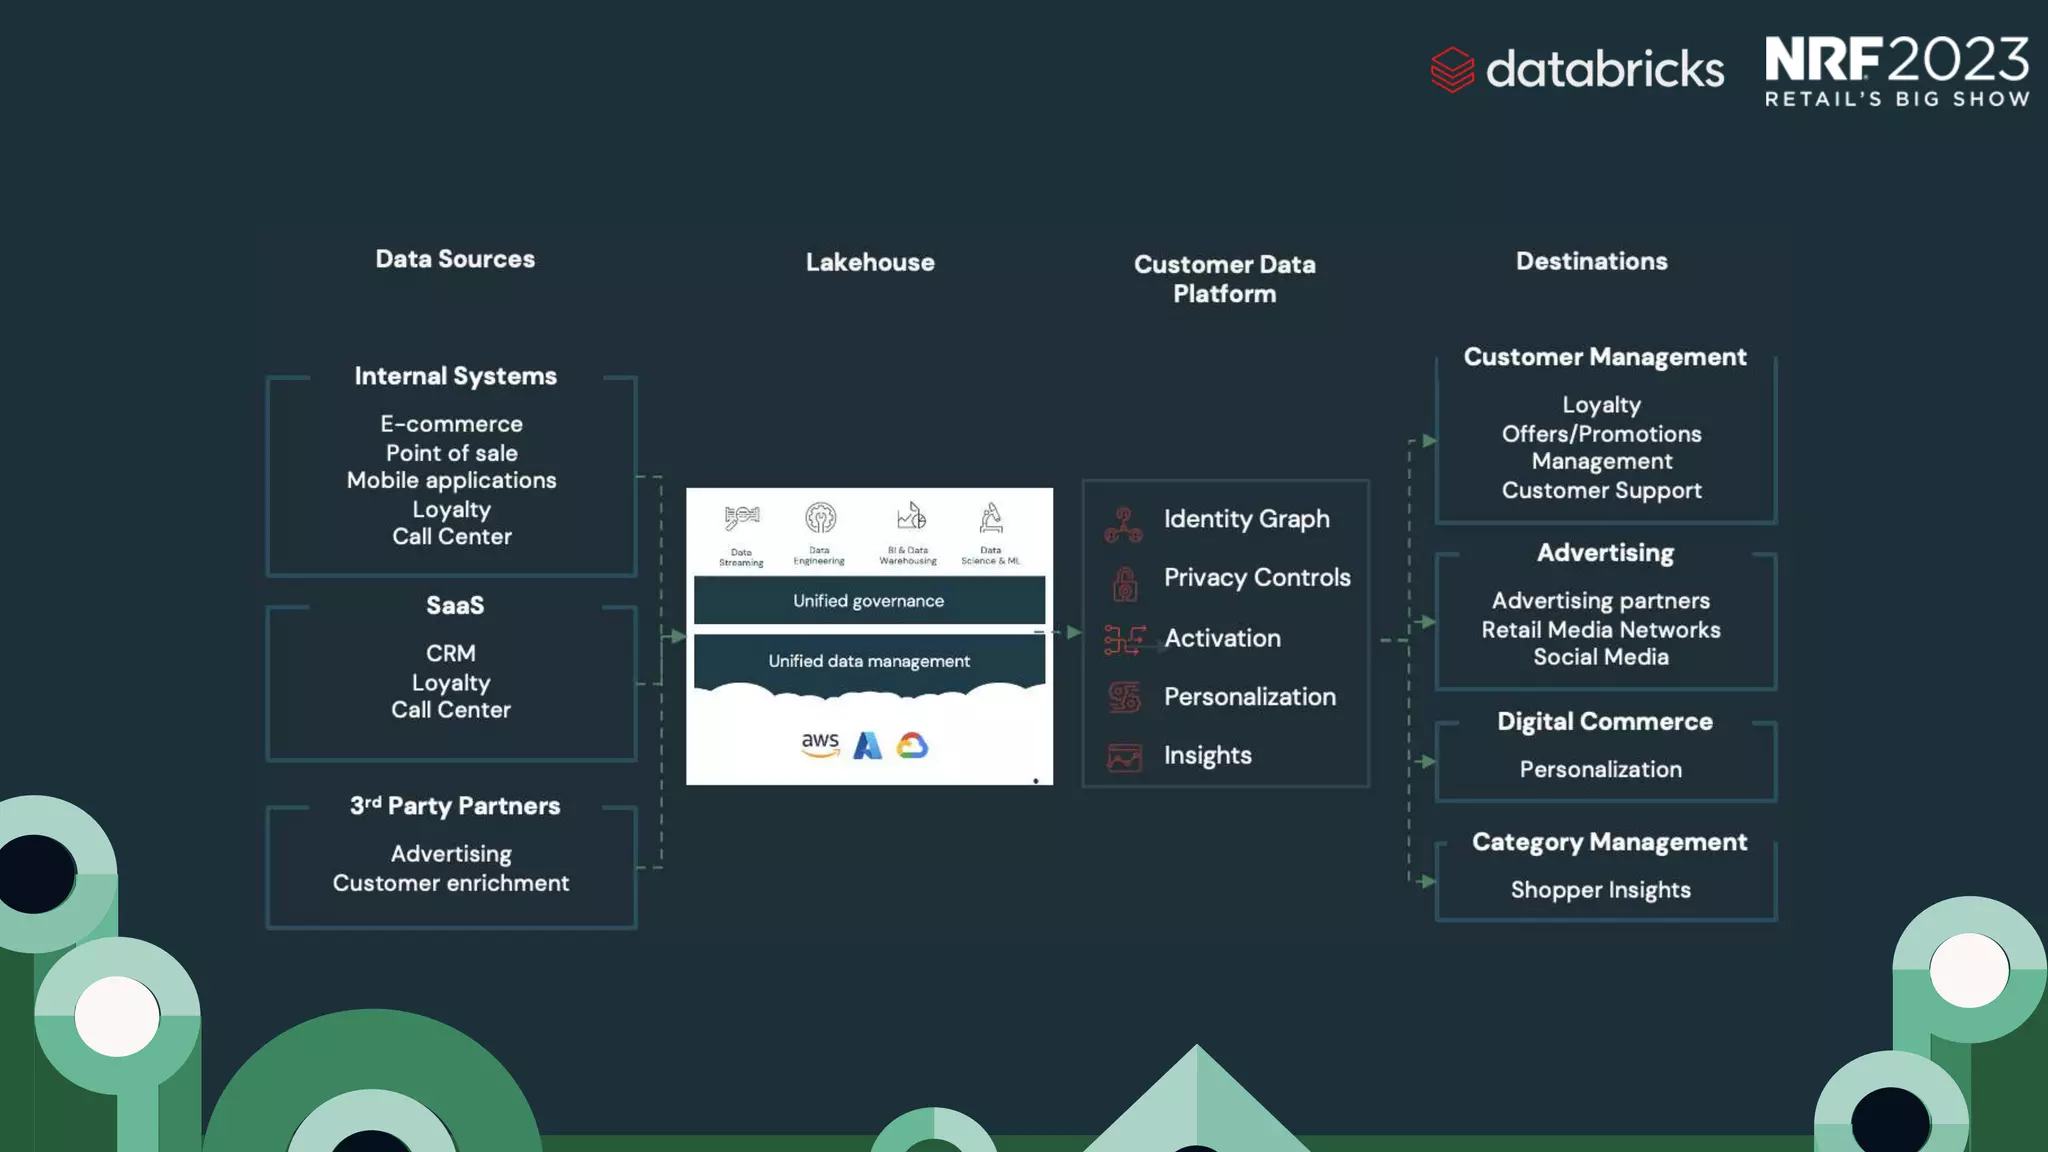Click the Privacy Controls lock icon
2048x1152 pixels.
[x=1125, y=583]
